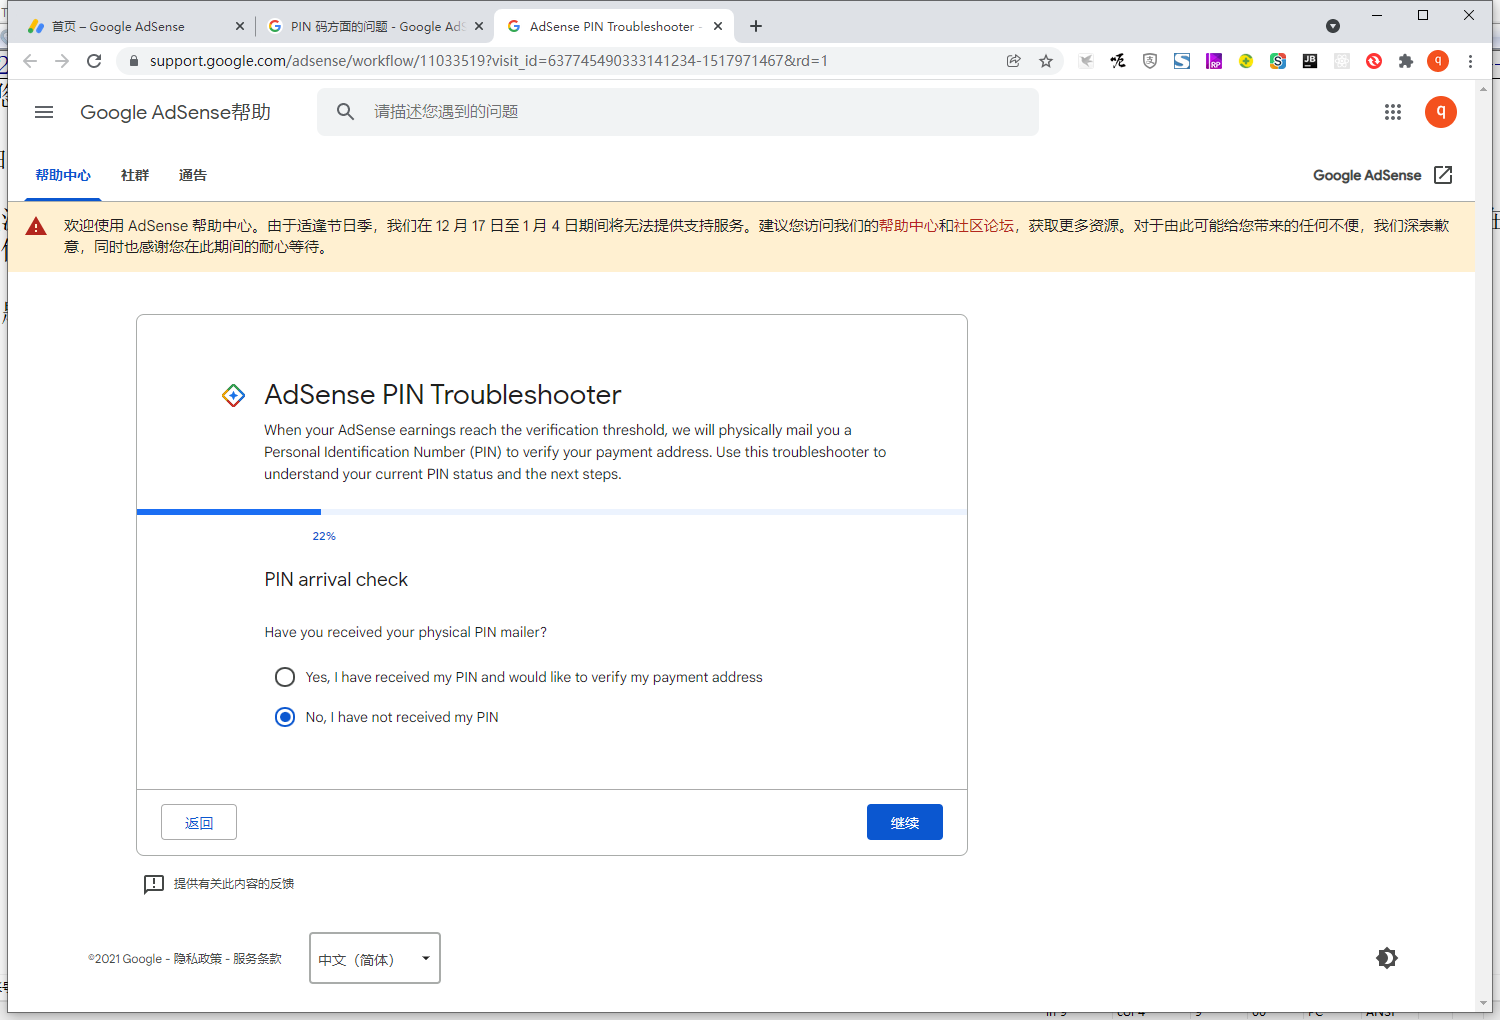Click 提供有关此内容的反馈 link

(234, 884)
